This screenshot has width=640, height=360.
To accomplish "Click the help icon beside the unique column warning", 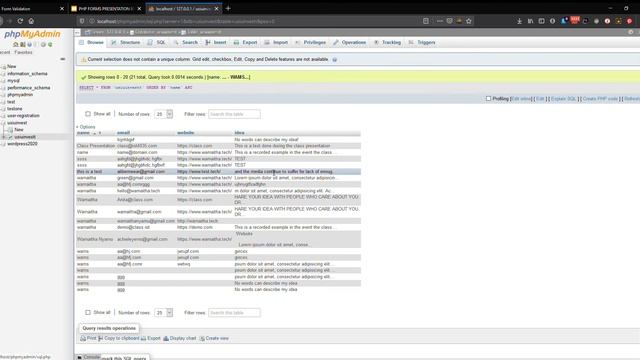I will coord(335,60).
